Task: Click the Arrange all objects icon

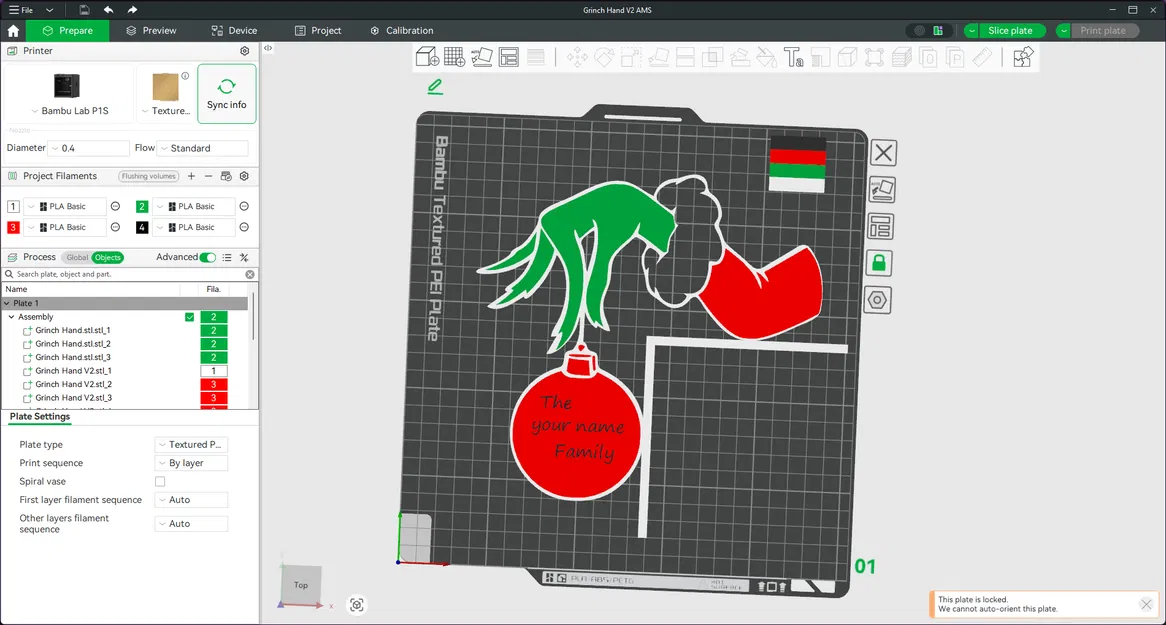Action: click(x=509, y=57)
